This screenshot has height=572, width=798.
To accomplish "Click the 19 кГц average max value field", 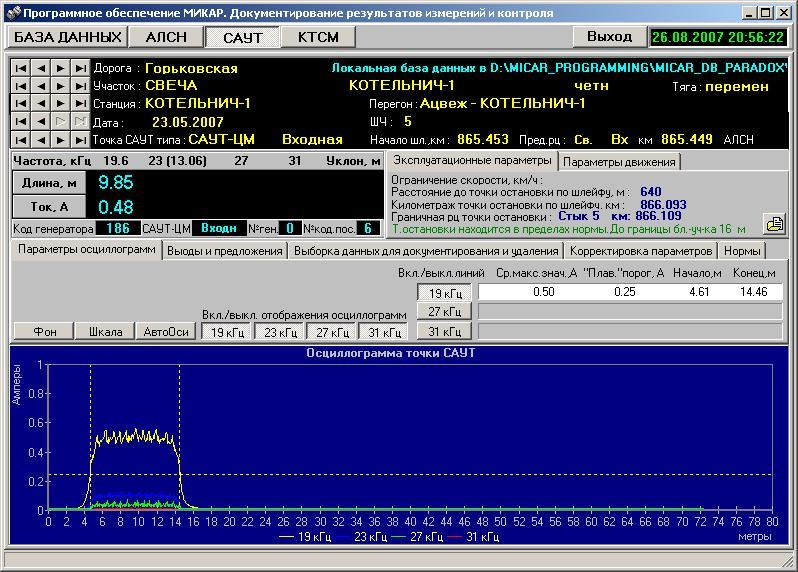I will (543, 292).
